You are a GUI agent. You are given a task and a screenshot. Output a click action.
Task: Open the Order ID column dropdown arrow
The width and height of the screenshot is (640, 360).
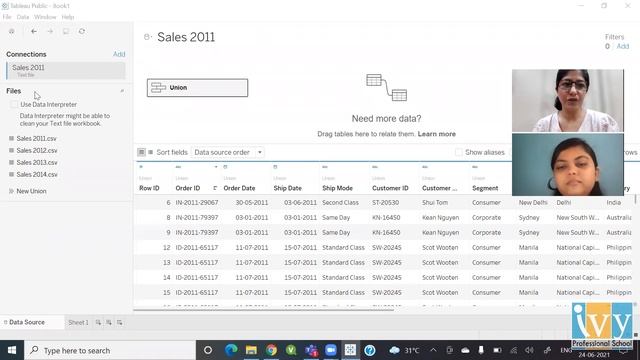(x=216, y=167)
